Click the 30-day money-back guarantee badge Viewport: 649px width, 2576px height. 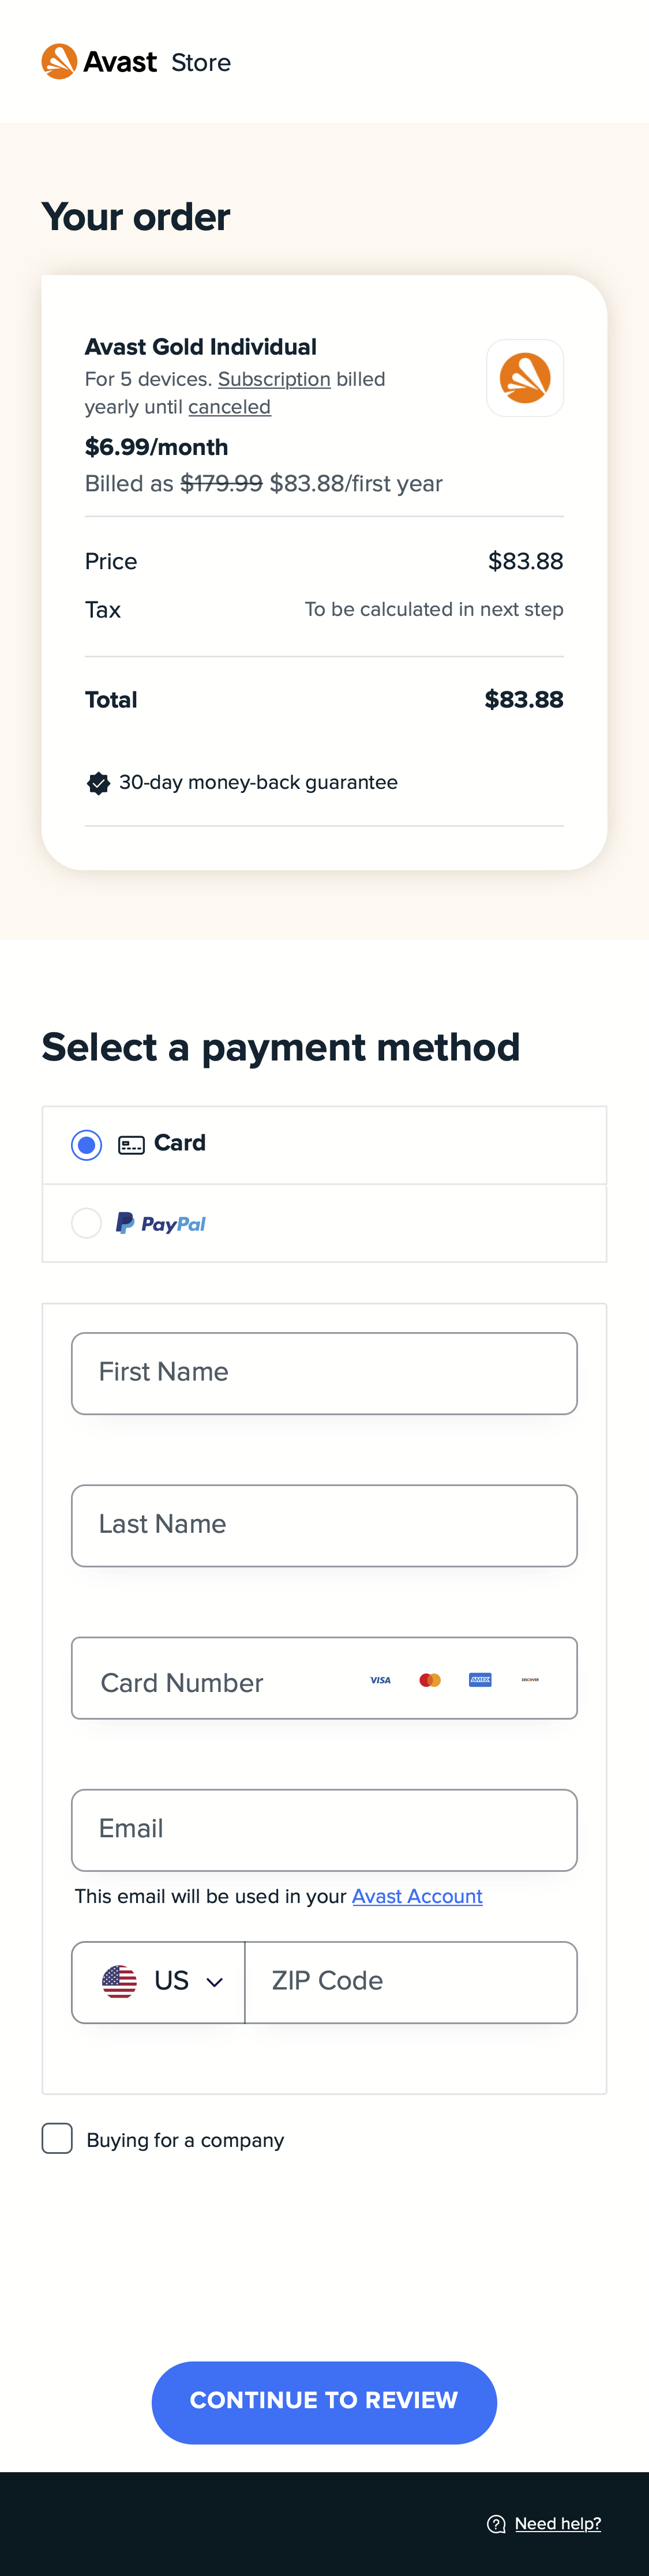coord(97,783)
